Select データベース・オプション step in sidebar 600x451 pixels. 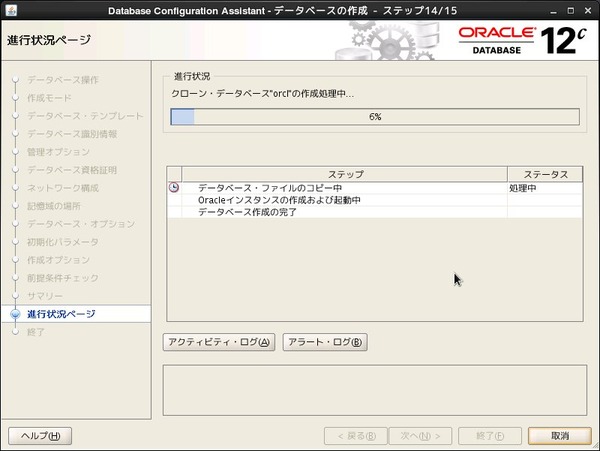[81, 224]
